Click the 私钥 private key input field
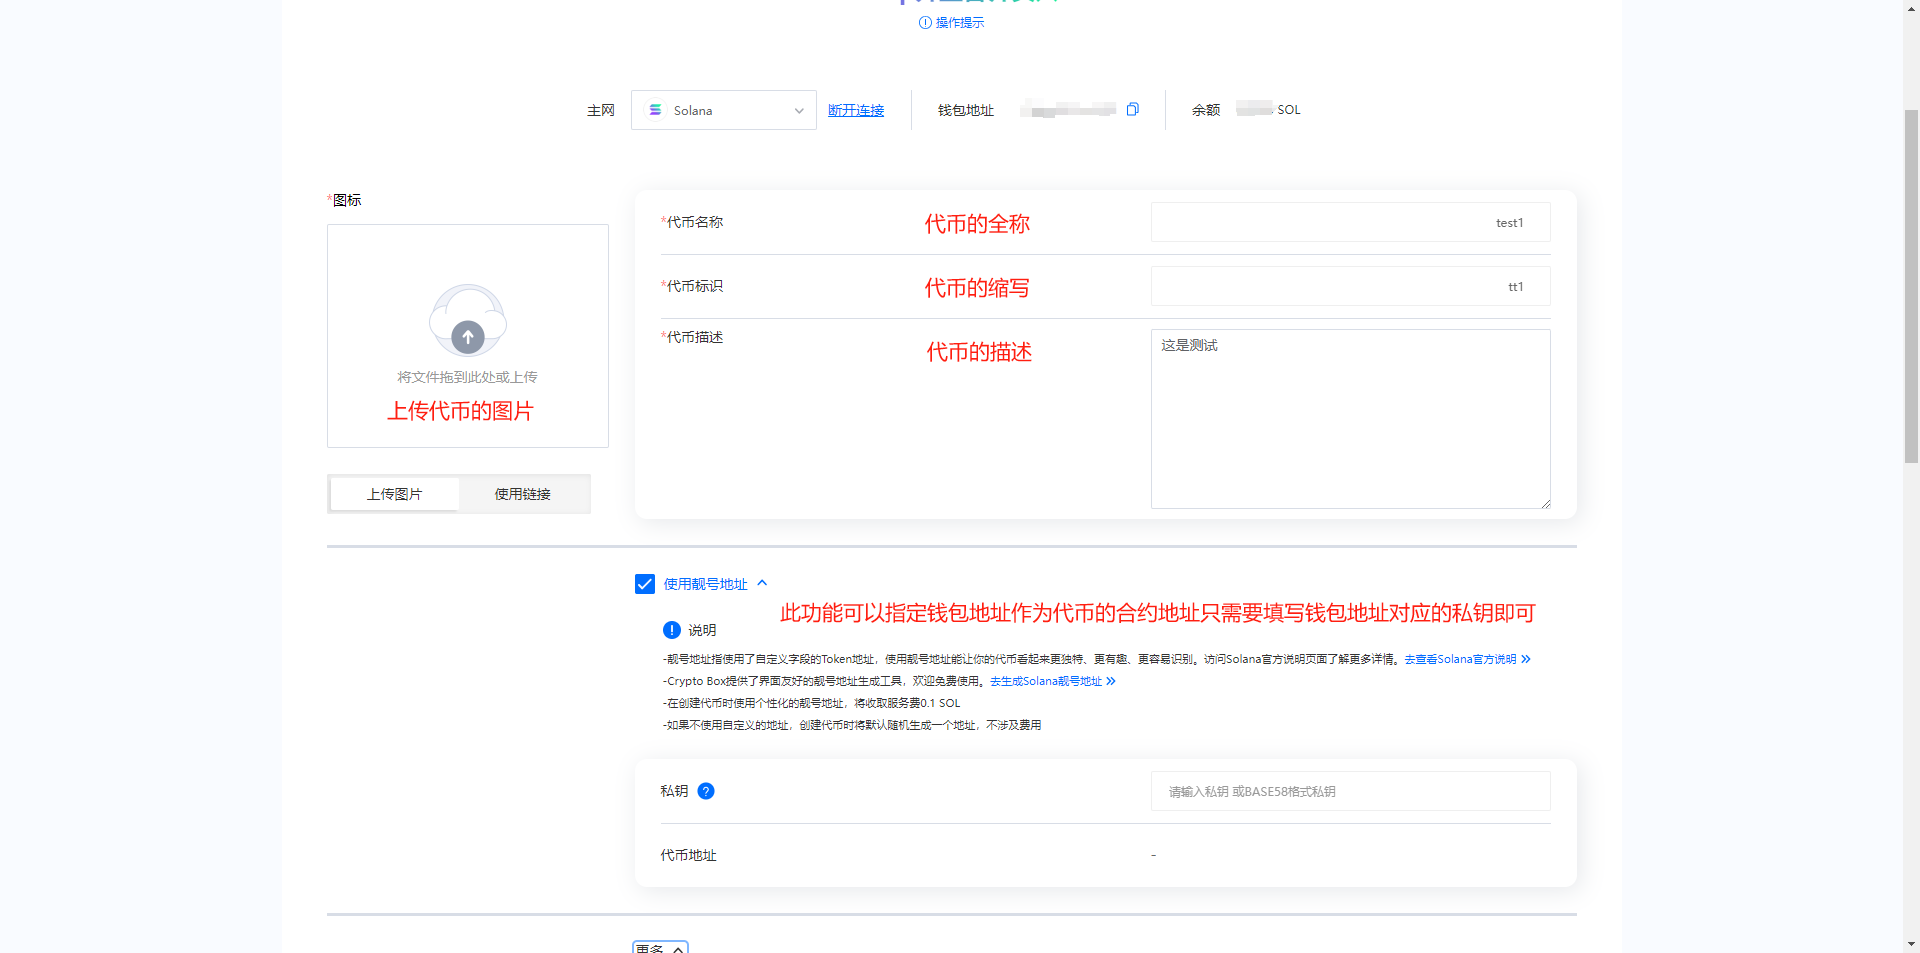Image resolution: width=1920 pixels, height=953 pixels. coord(1350,791)
